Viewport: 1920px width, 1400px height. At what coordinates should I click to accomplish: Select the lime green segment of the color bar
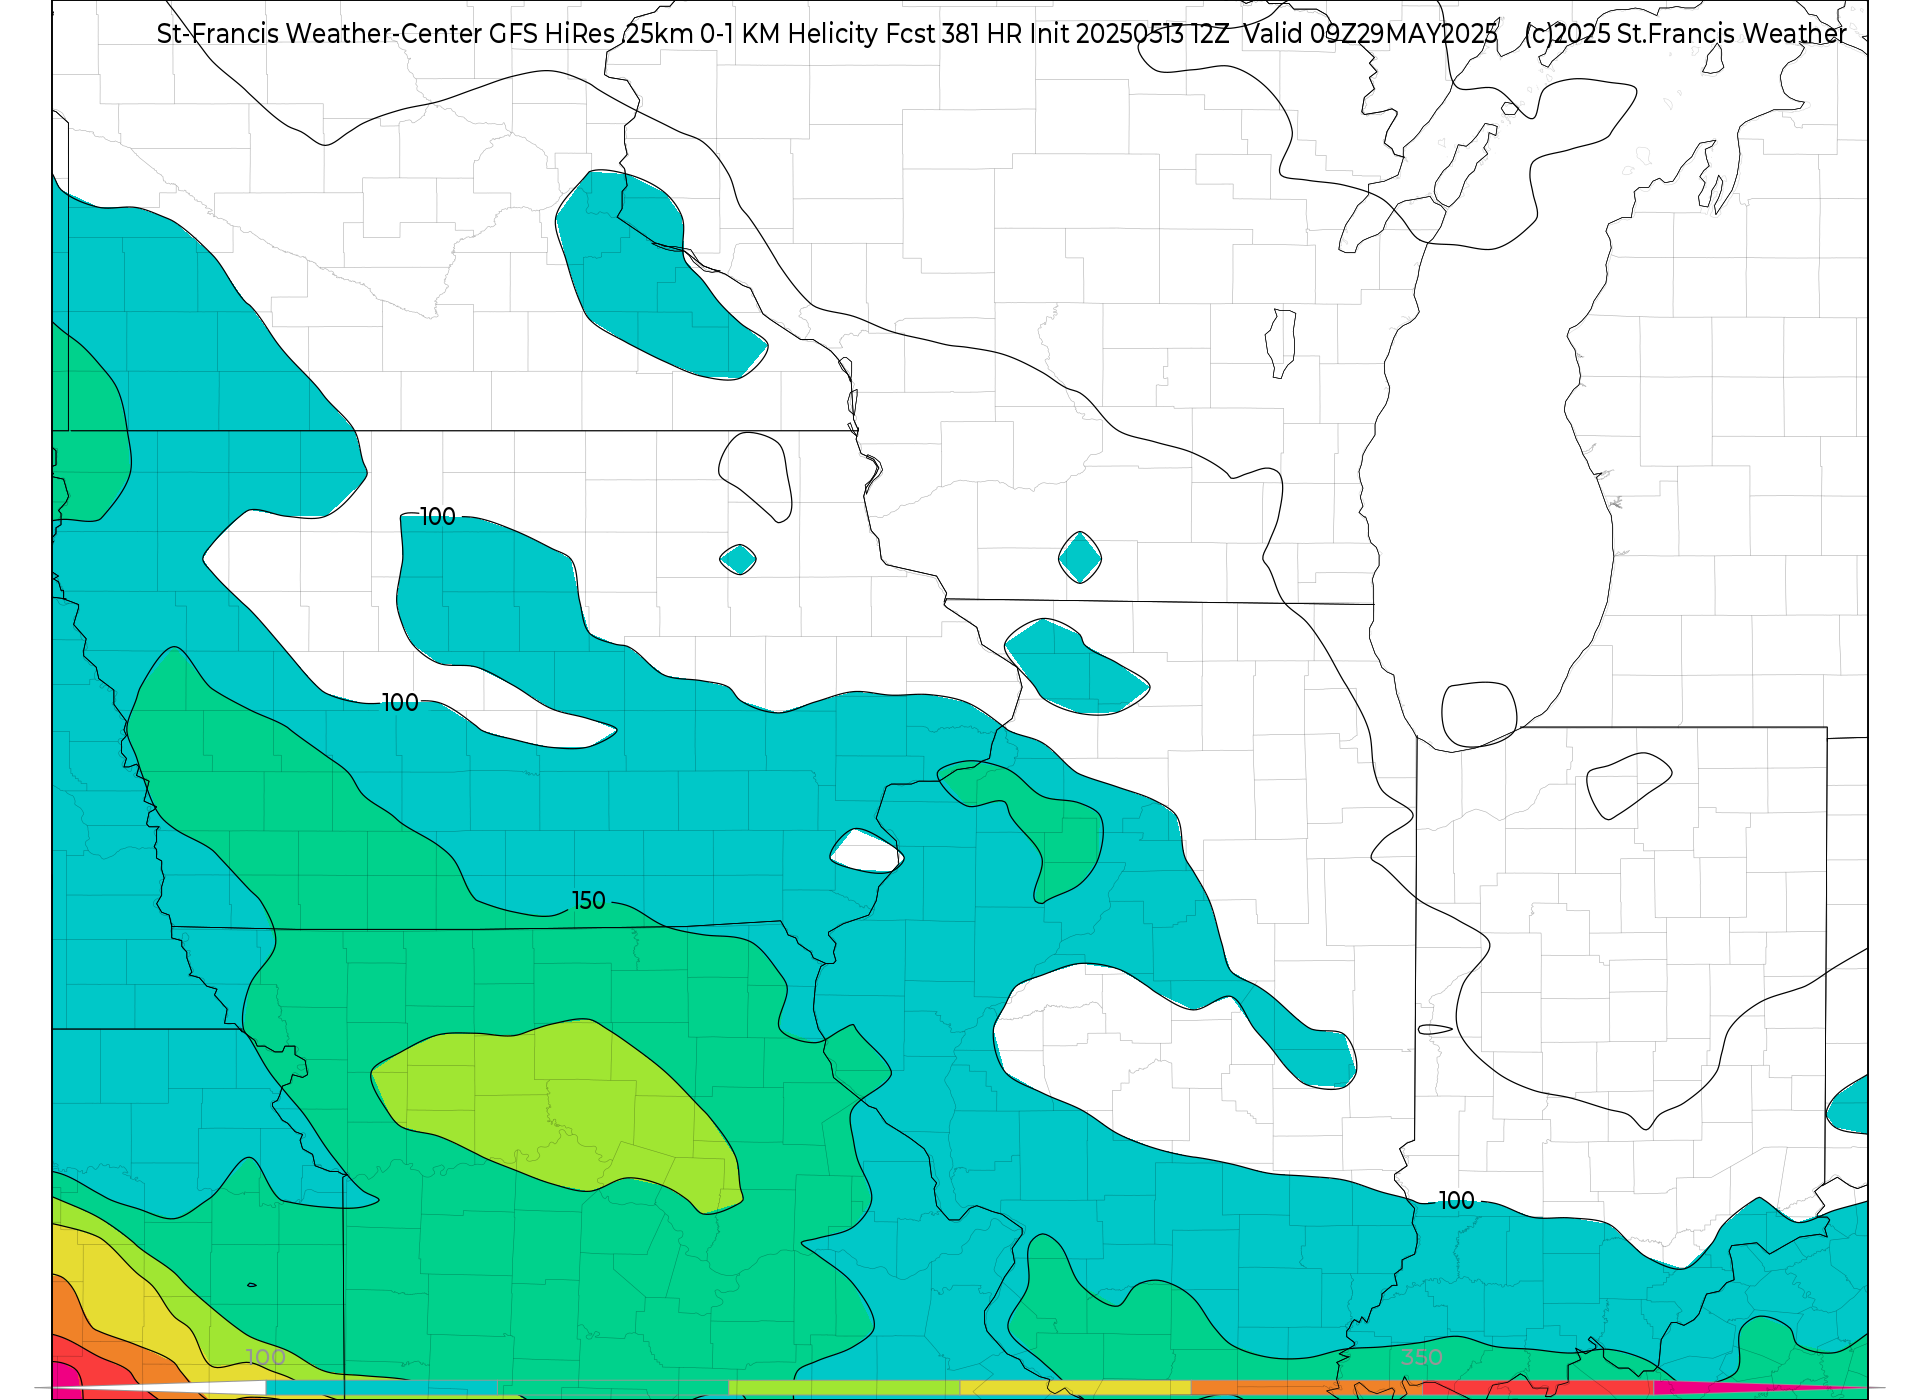click(x=845, y=1388)
